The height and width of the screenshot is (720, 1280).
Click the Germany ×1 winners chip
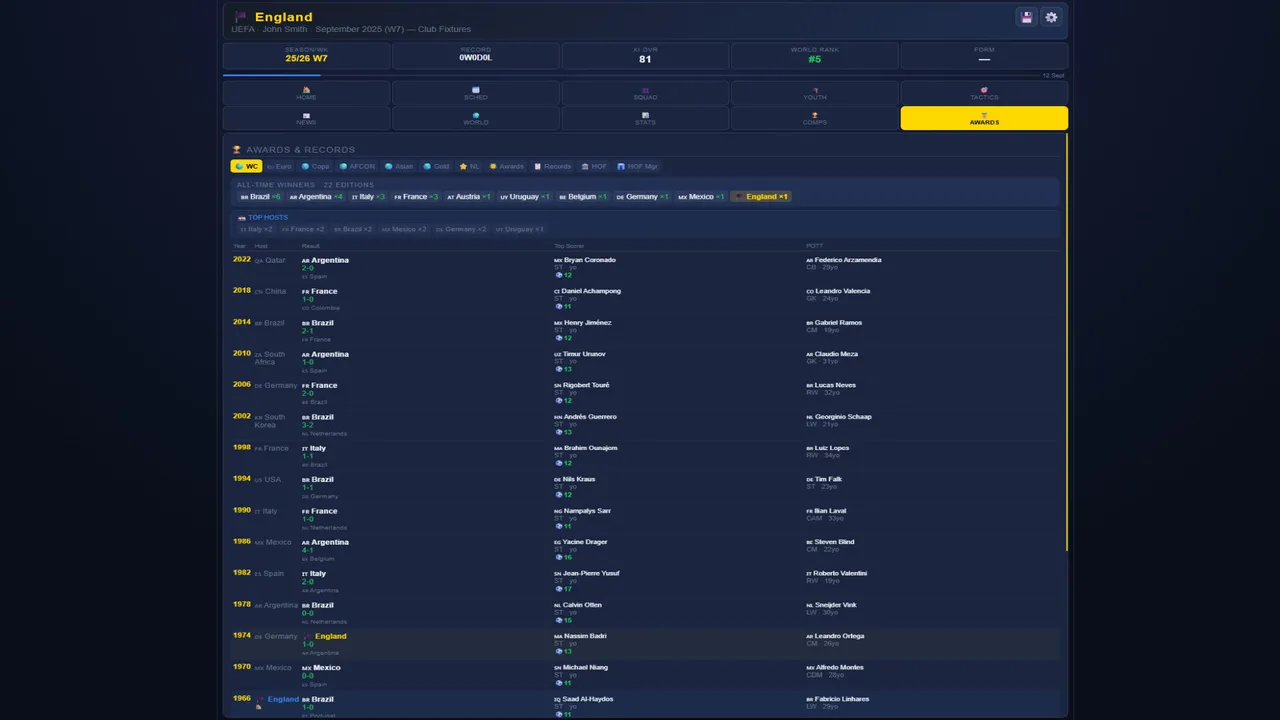coord(643,197)
